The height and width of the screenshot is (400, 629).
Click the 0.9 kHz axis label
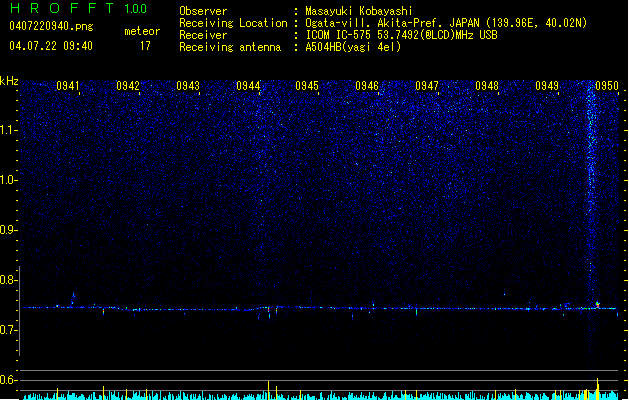click(8, 230)
